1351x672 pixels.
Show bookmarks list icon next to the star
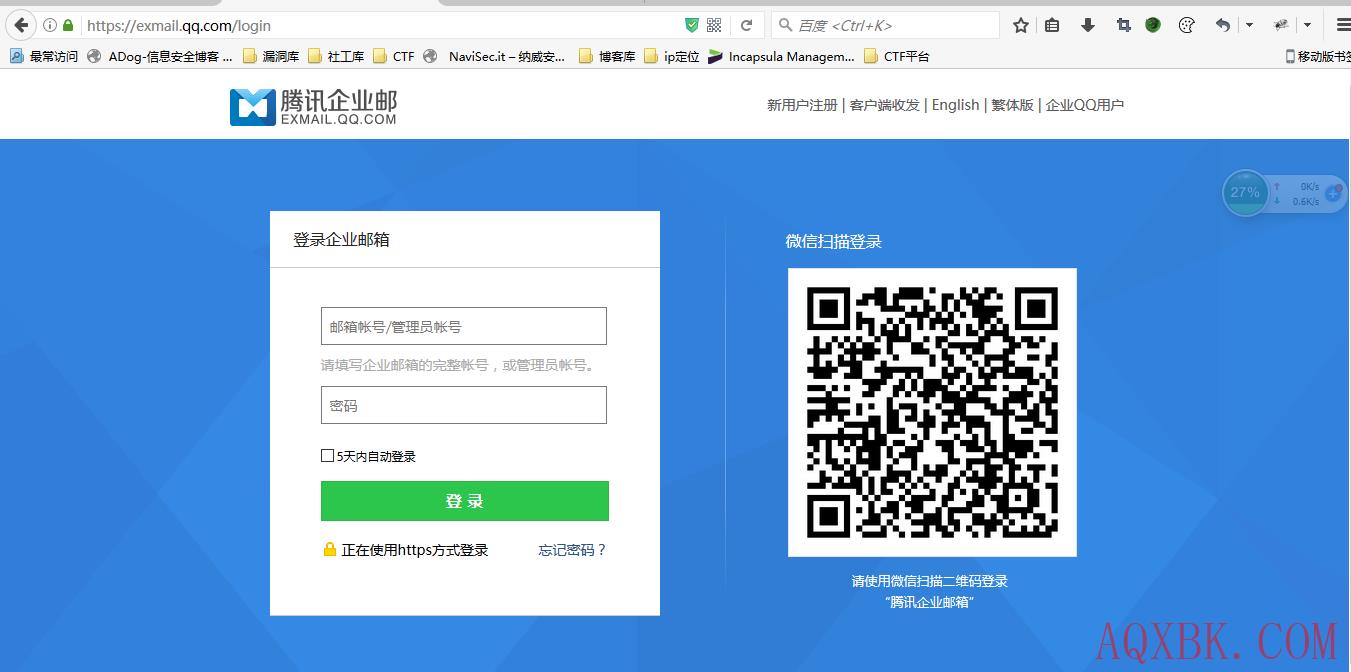(1052, 25)
